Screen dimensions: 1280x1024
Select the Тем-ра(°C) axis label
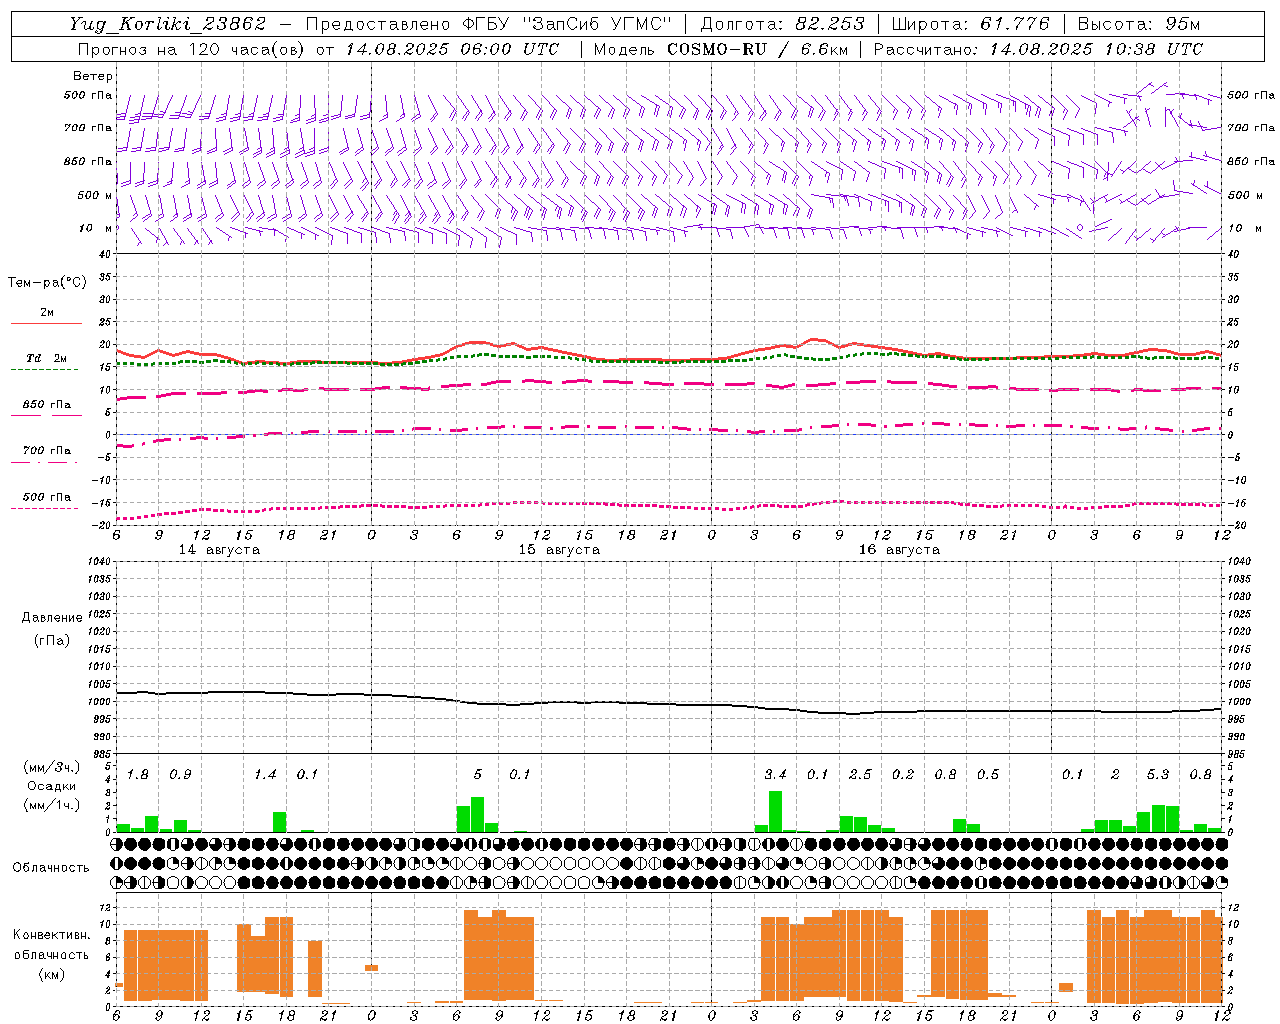tap(47, 283)
